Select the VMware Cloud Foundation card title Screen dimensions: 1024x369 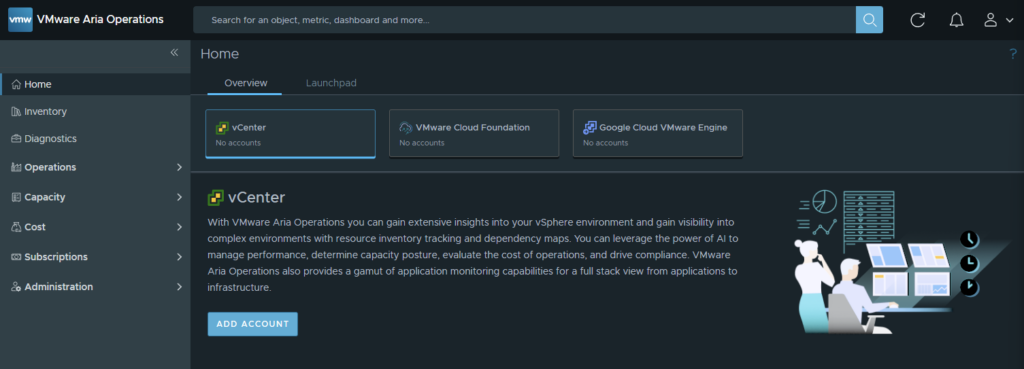point(473,128)
